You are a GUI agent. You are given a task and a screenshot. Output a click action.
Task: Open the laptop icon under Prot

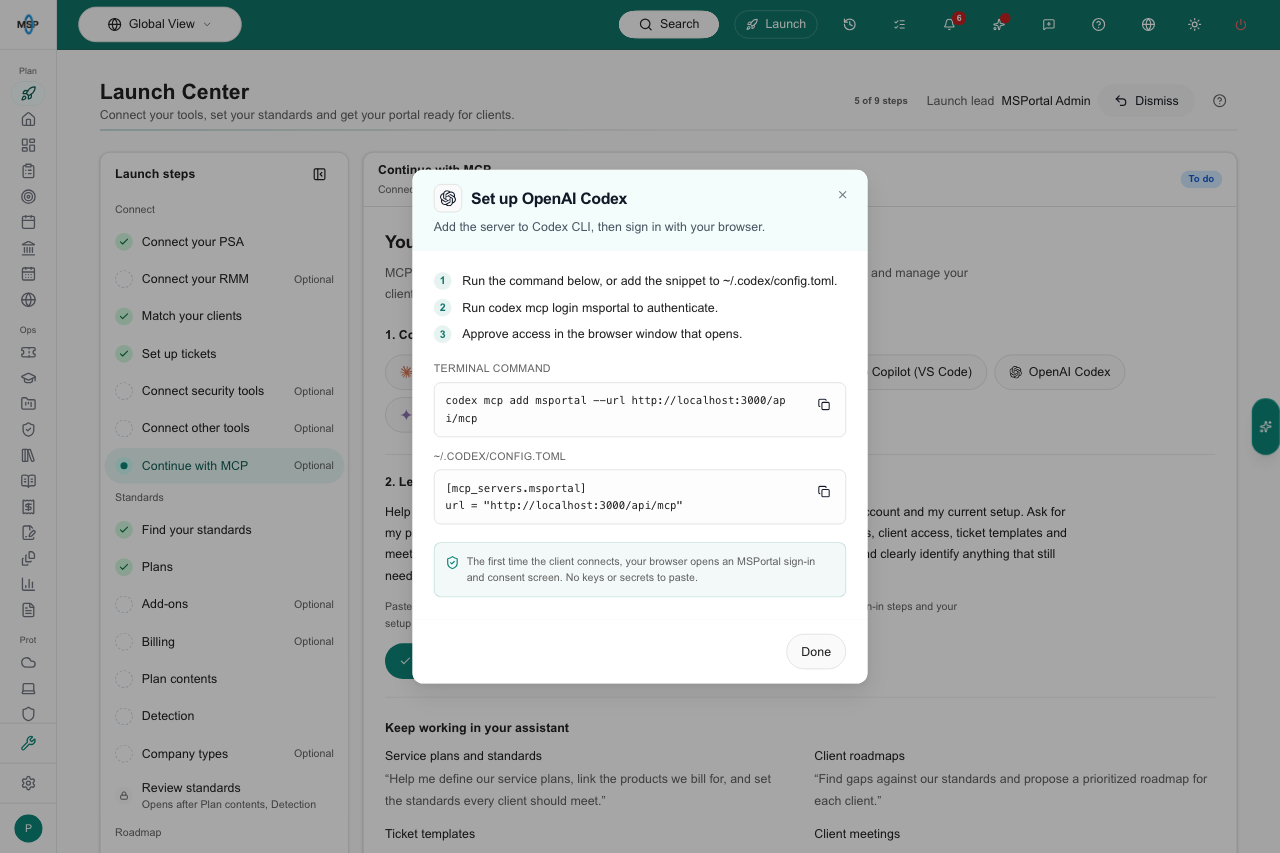click(x=28, y=688)
